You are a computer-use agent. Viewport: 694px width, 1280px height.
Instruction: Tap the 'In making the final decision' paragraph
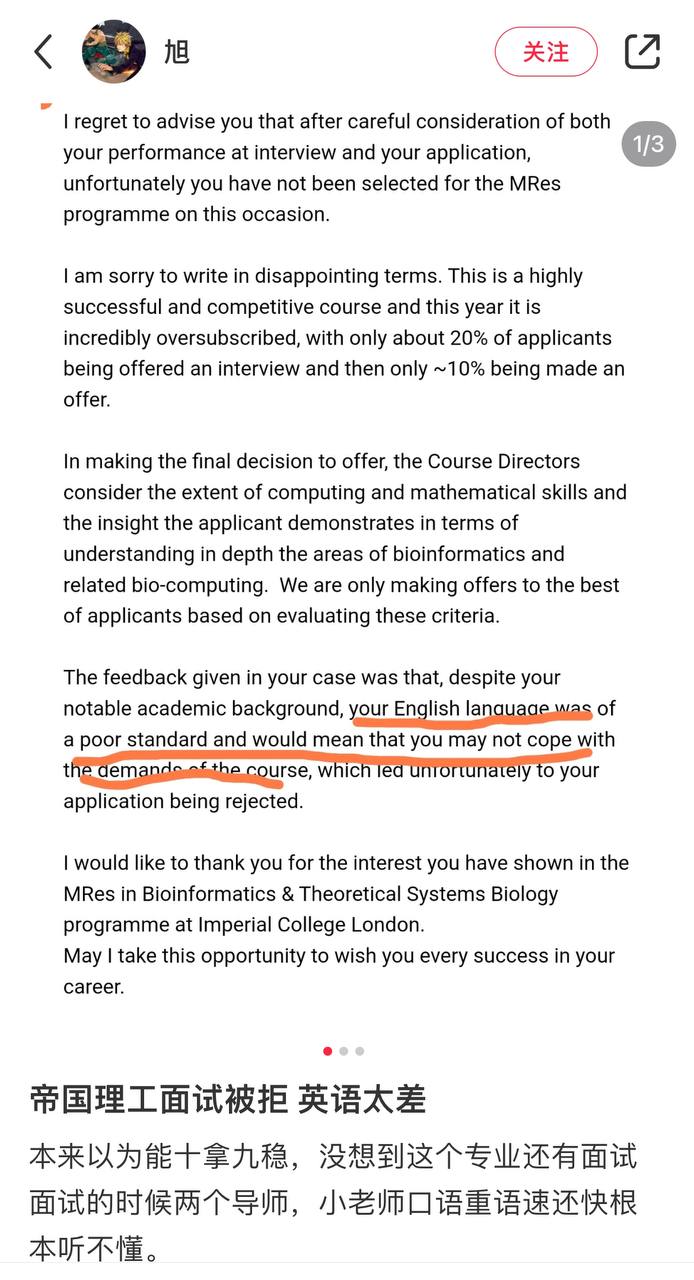(x=344, y=538)
